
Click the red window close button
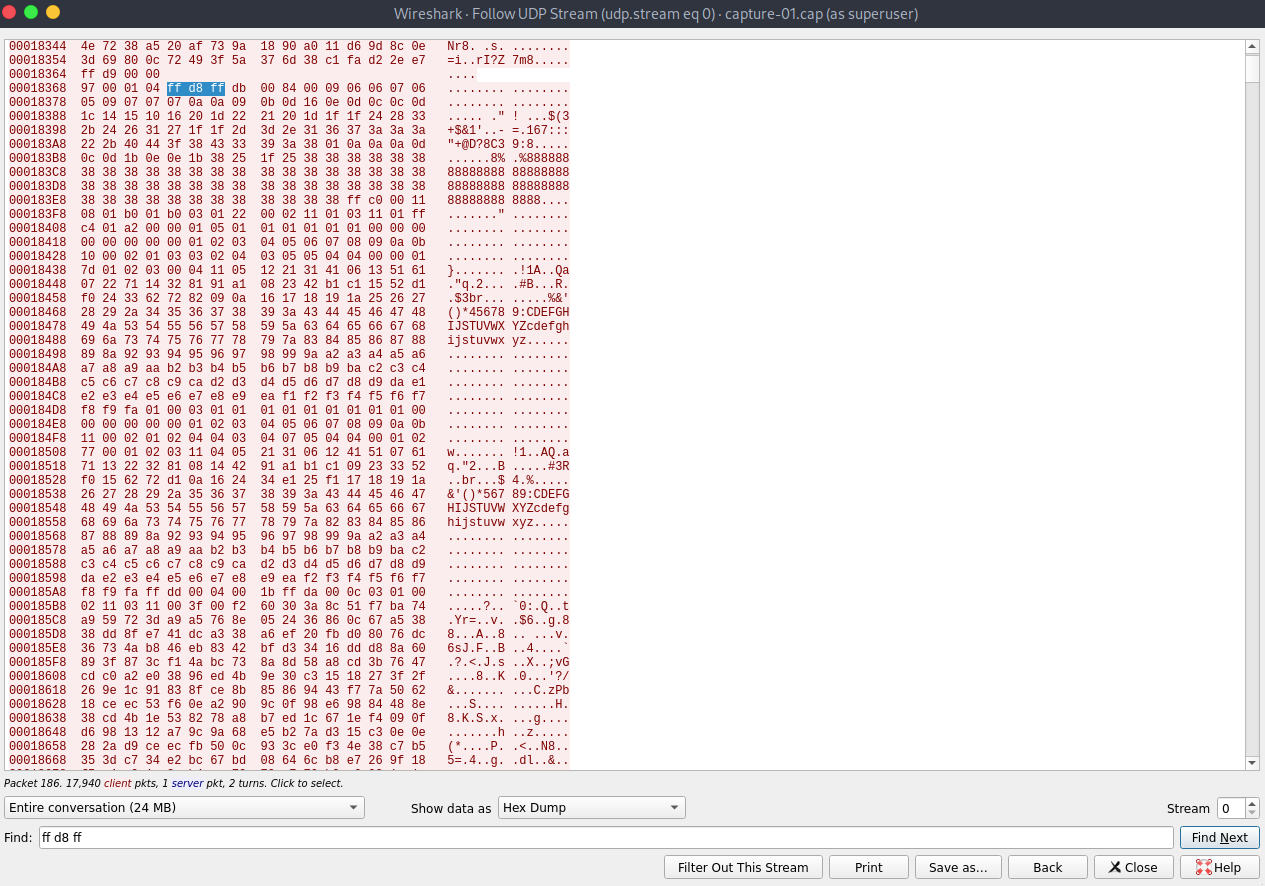click(11, 12)
